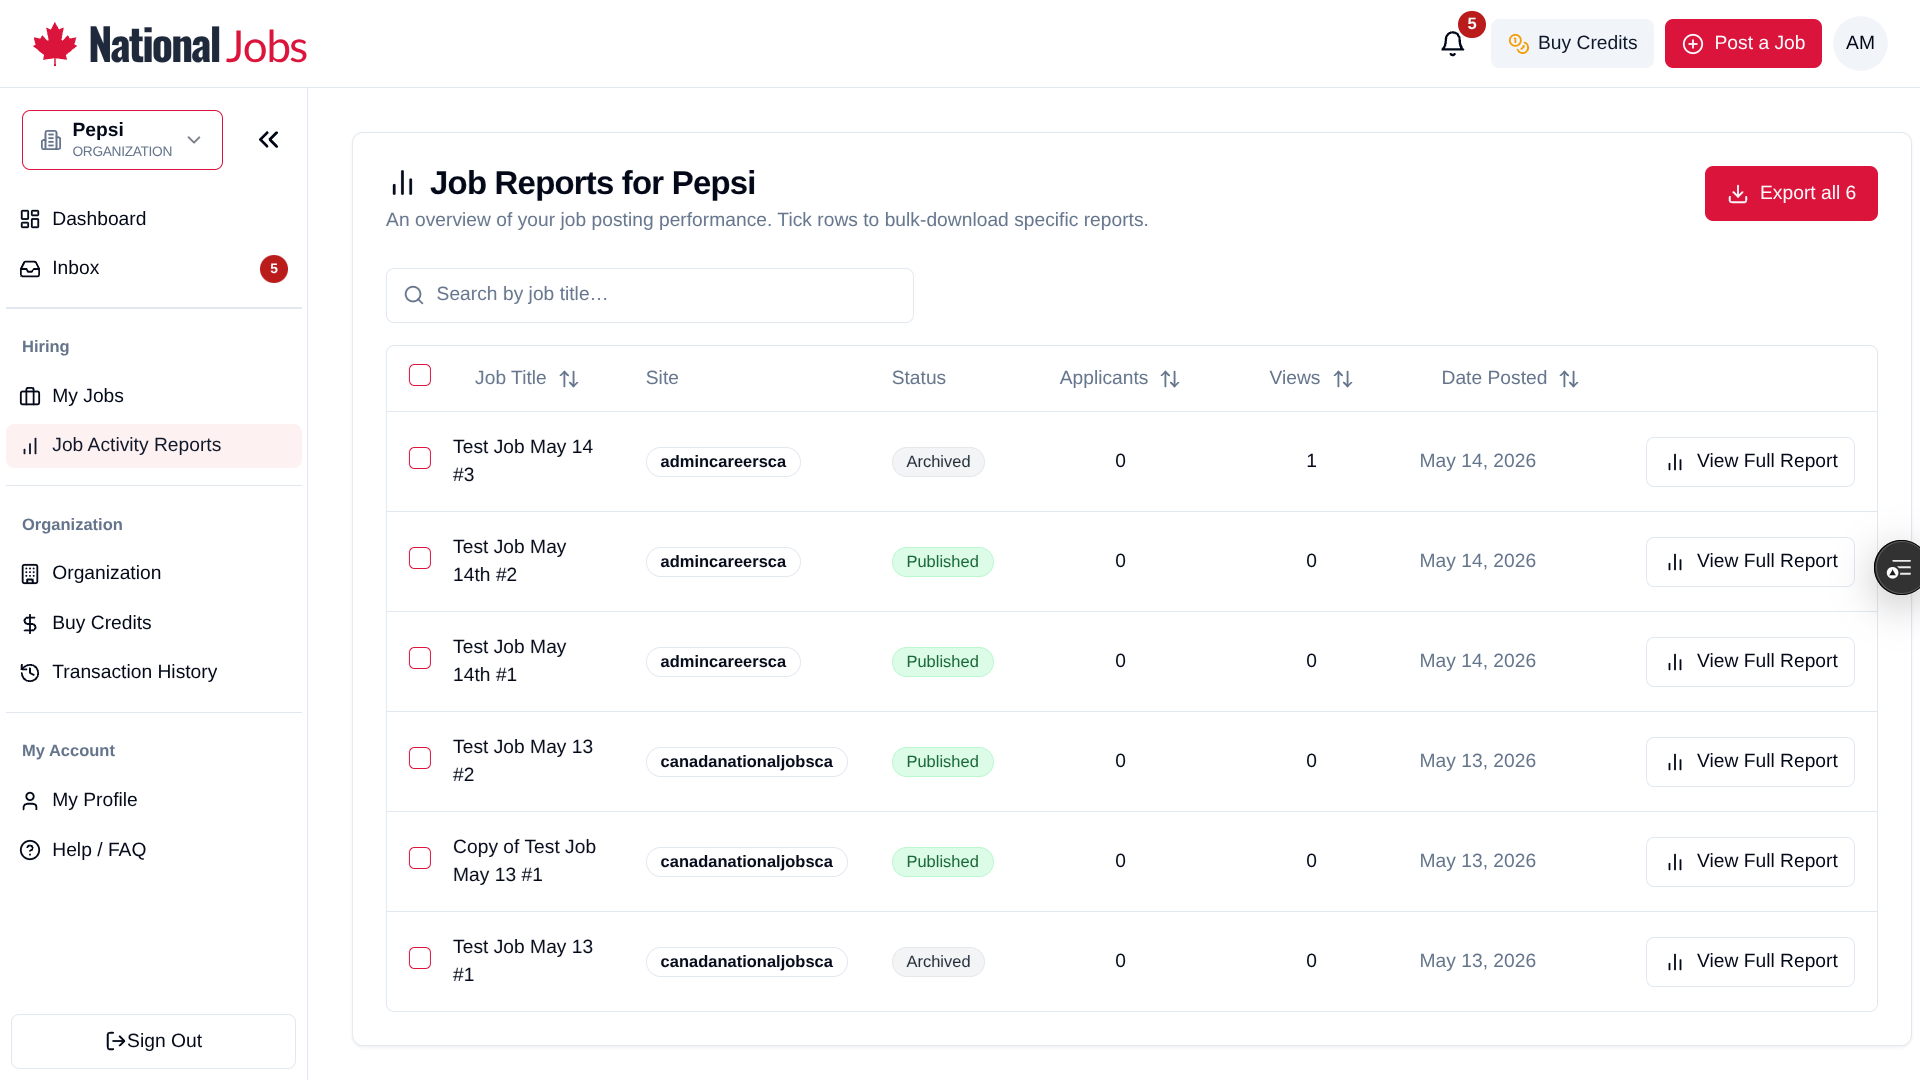1920x1080 pixels.
Task: Sort by Applicants arrows icon
Action: click(1170, 379)
